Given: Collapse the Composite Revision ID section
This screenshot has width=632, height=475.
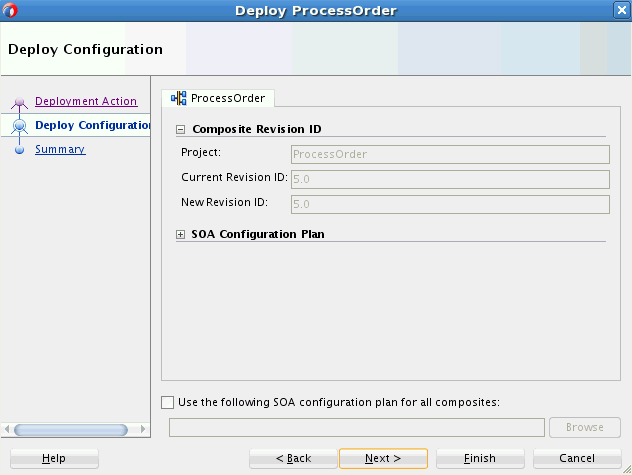Looking at the screenshot, I should [181, 129].
